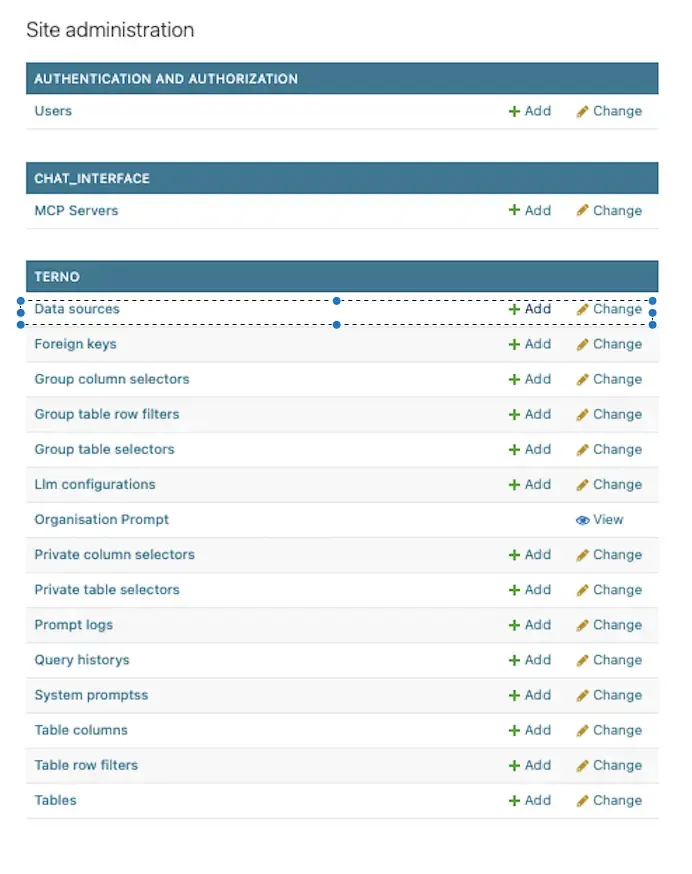Click the plus icon for Query historys

(514, 661)
